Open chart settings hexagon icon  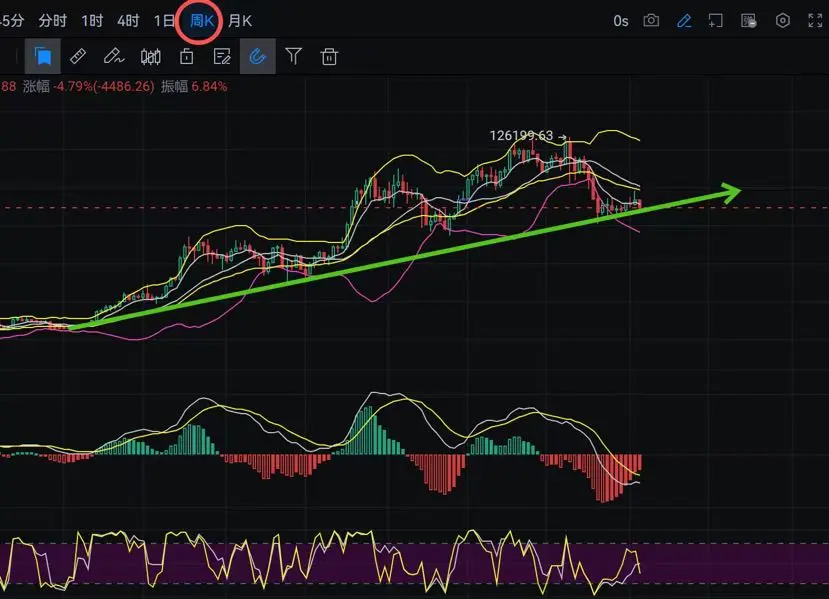[x=782, y=21]
